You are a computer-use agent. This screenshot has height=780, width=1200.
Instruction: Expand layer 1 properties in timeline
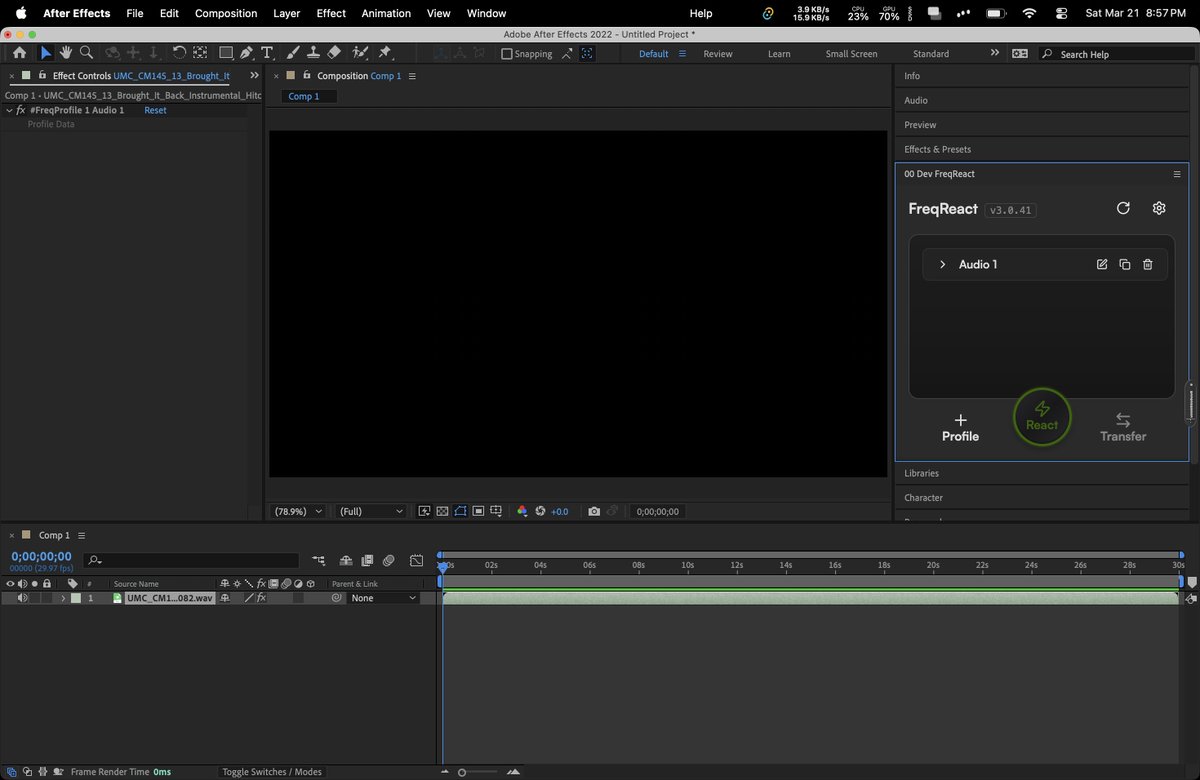click(64, 598)
